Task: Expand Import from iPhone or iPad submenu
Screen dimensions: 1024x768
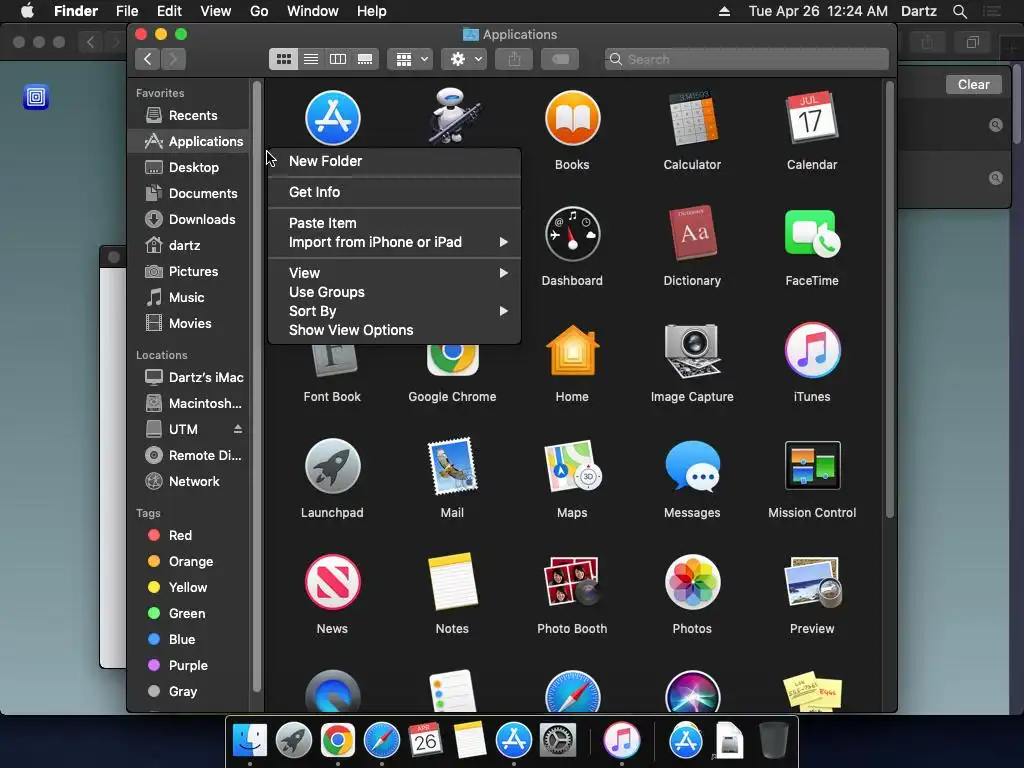Action: pyautogui.click(x=394, y=242)
